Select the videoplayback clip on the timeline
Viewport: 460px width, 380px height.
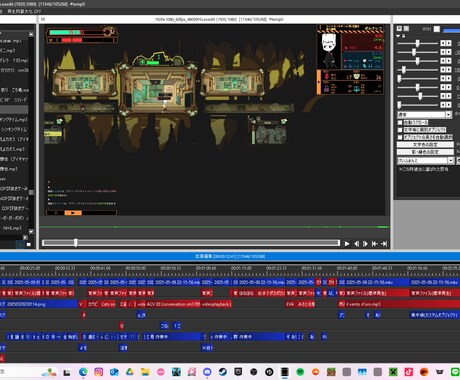(216, 304)
